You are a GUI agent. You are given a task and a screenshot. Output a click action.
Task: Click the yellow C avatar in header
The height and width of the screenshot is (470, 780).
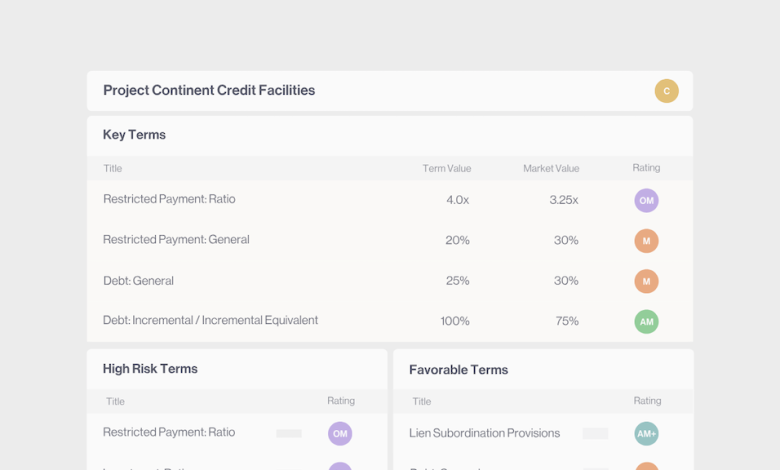coord(667,91)
